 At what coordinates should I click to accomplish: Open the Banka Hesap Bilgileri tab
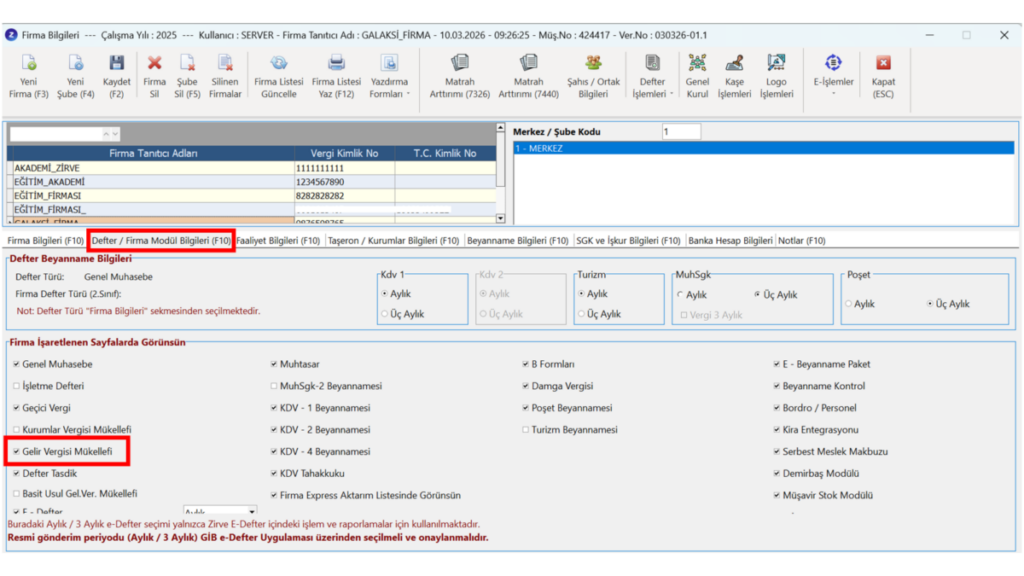point(730,240)
